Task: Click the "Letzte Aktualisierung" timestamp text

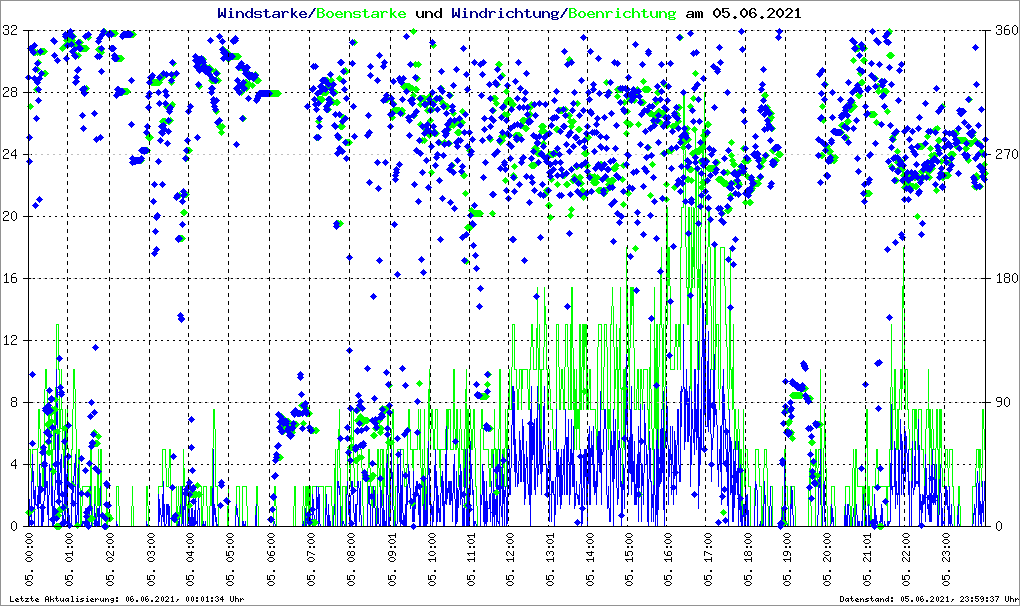Action: coord(124,599)
